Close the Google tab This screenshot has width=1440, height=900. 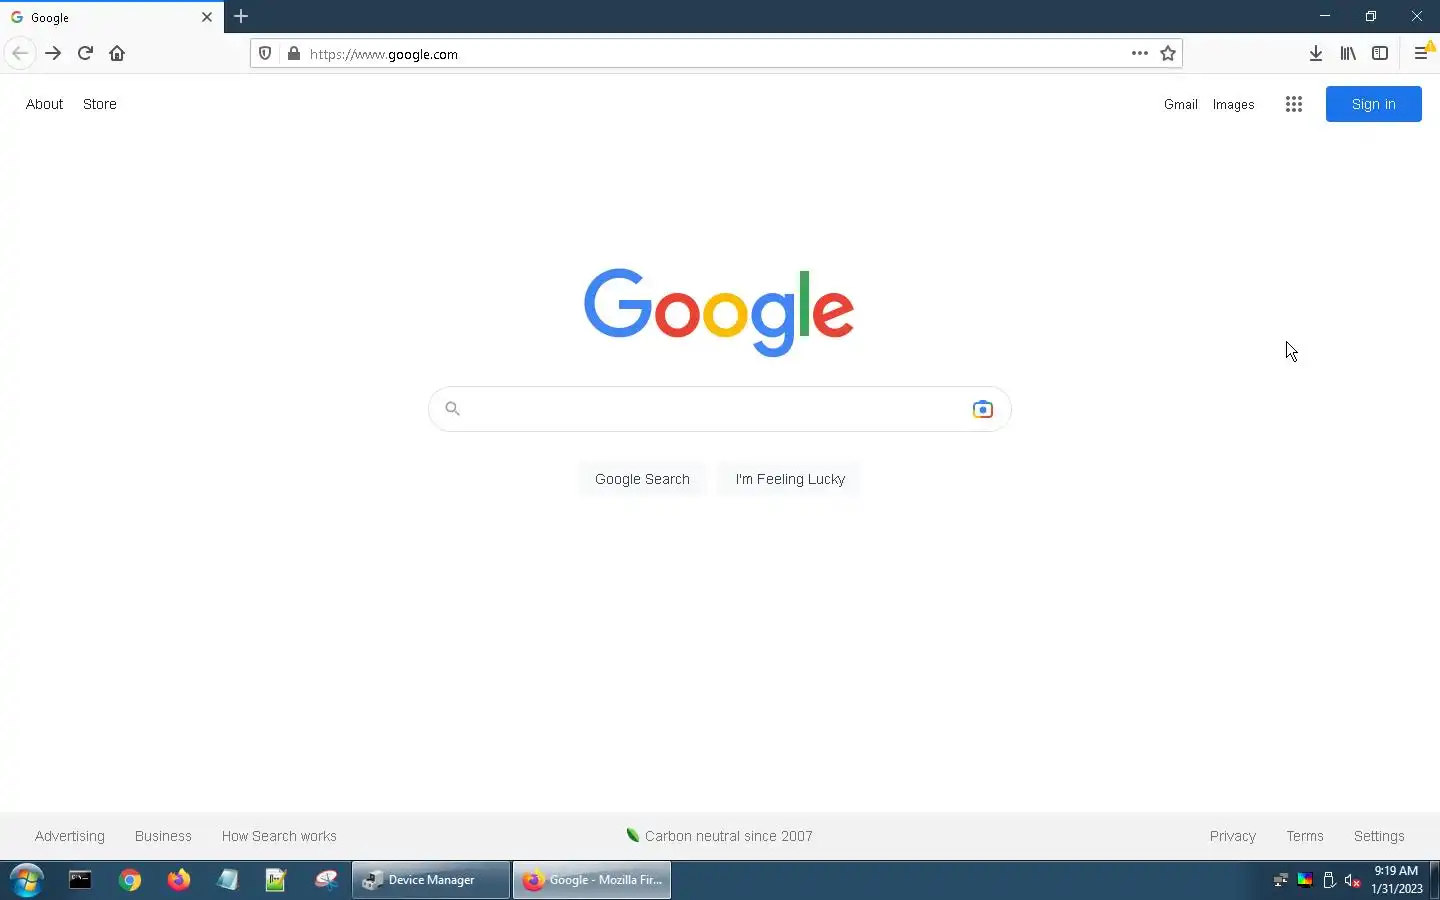coord(207,17)
